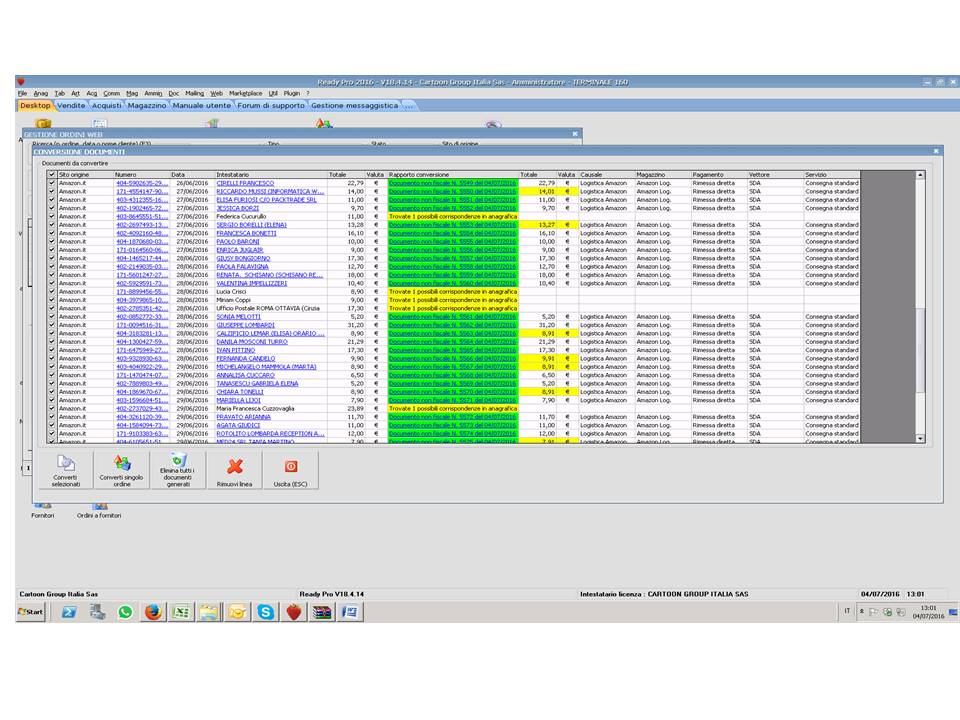Click Elimina tutti i documenti generati

click(178, 470)
